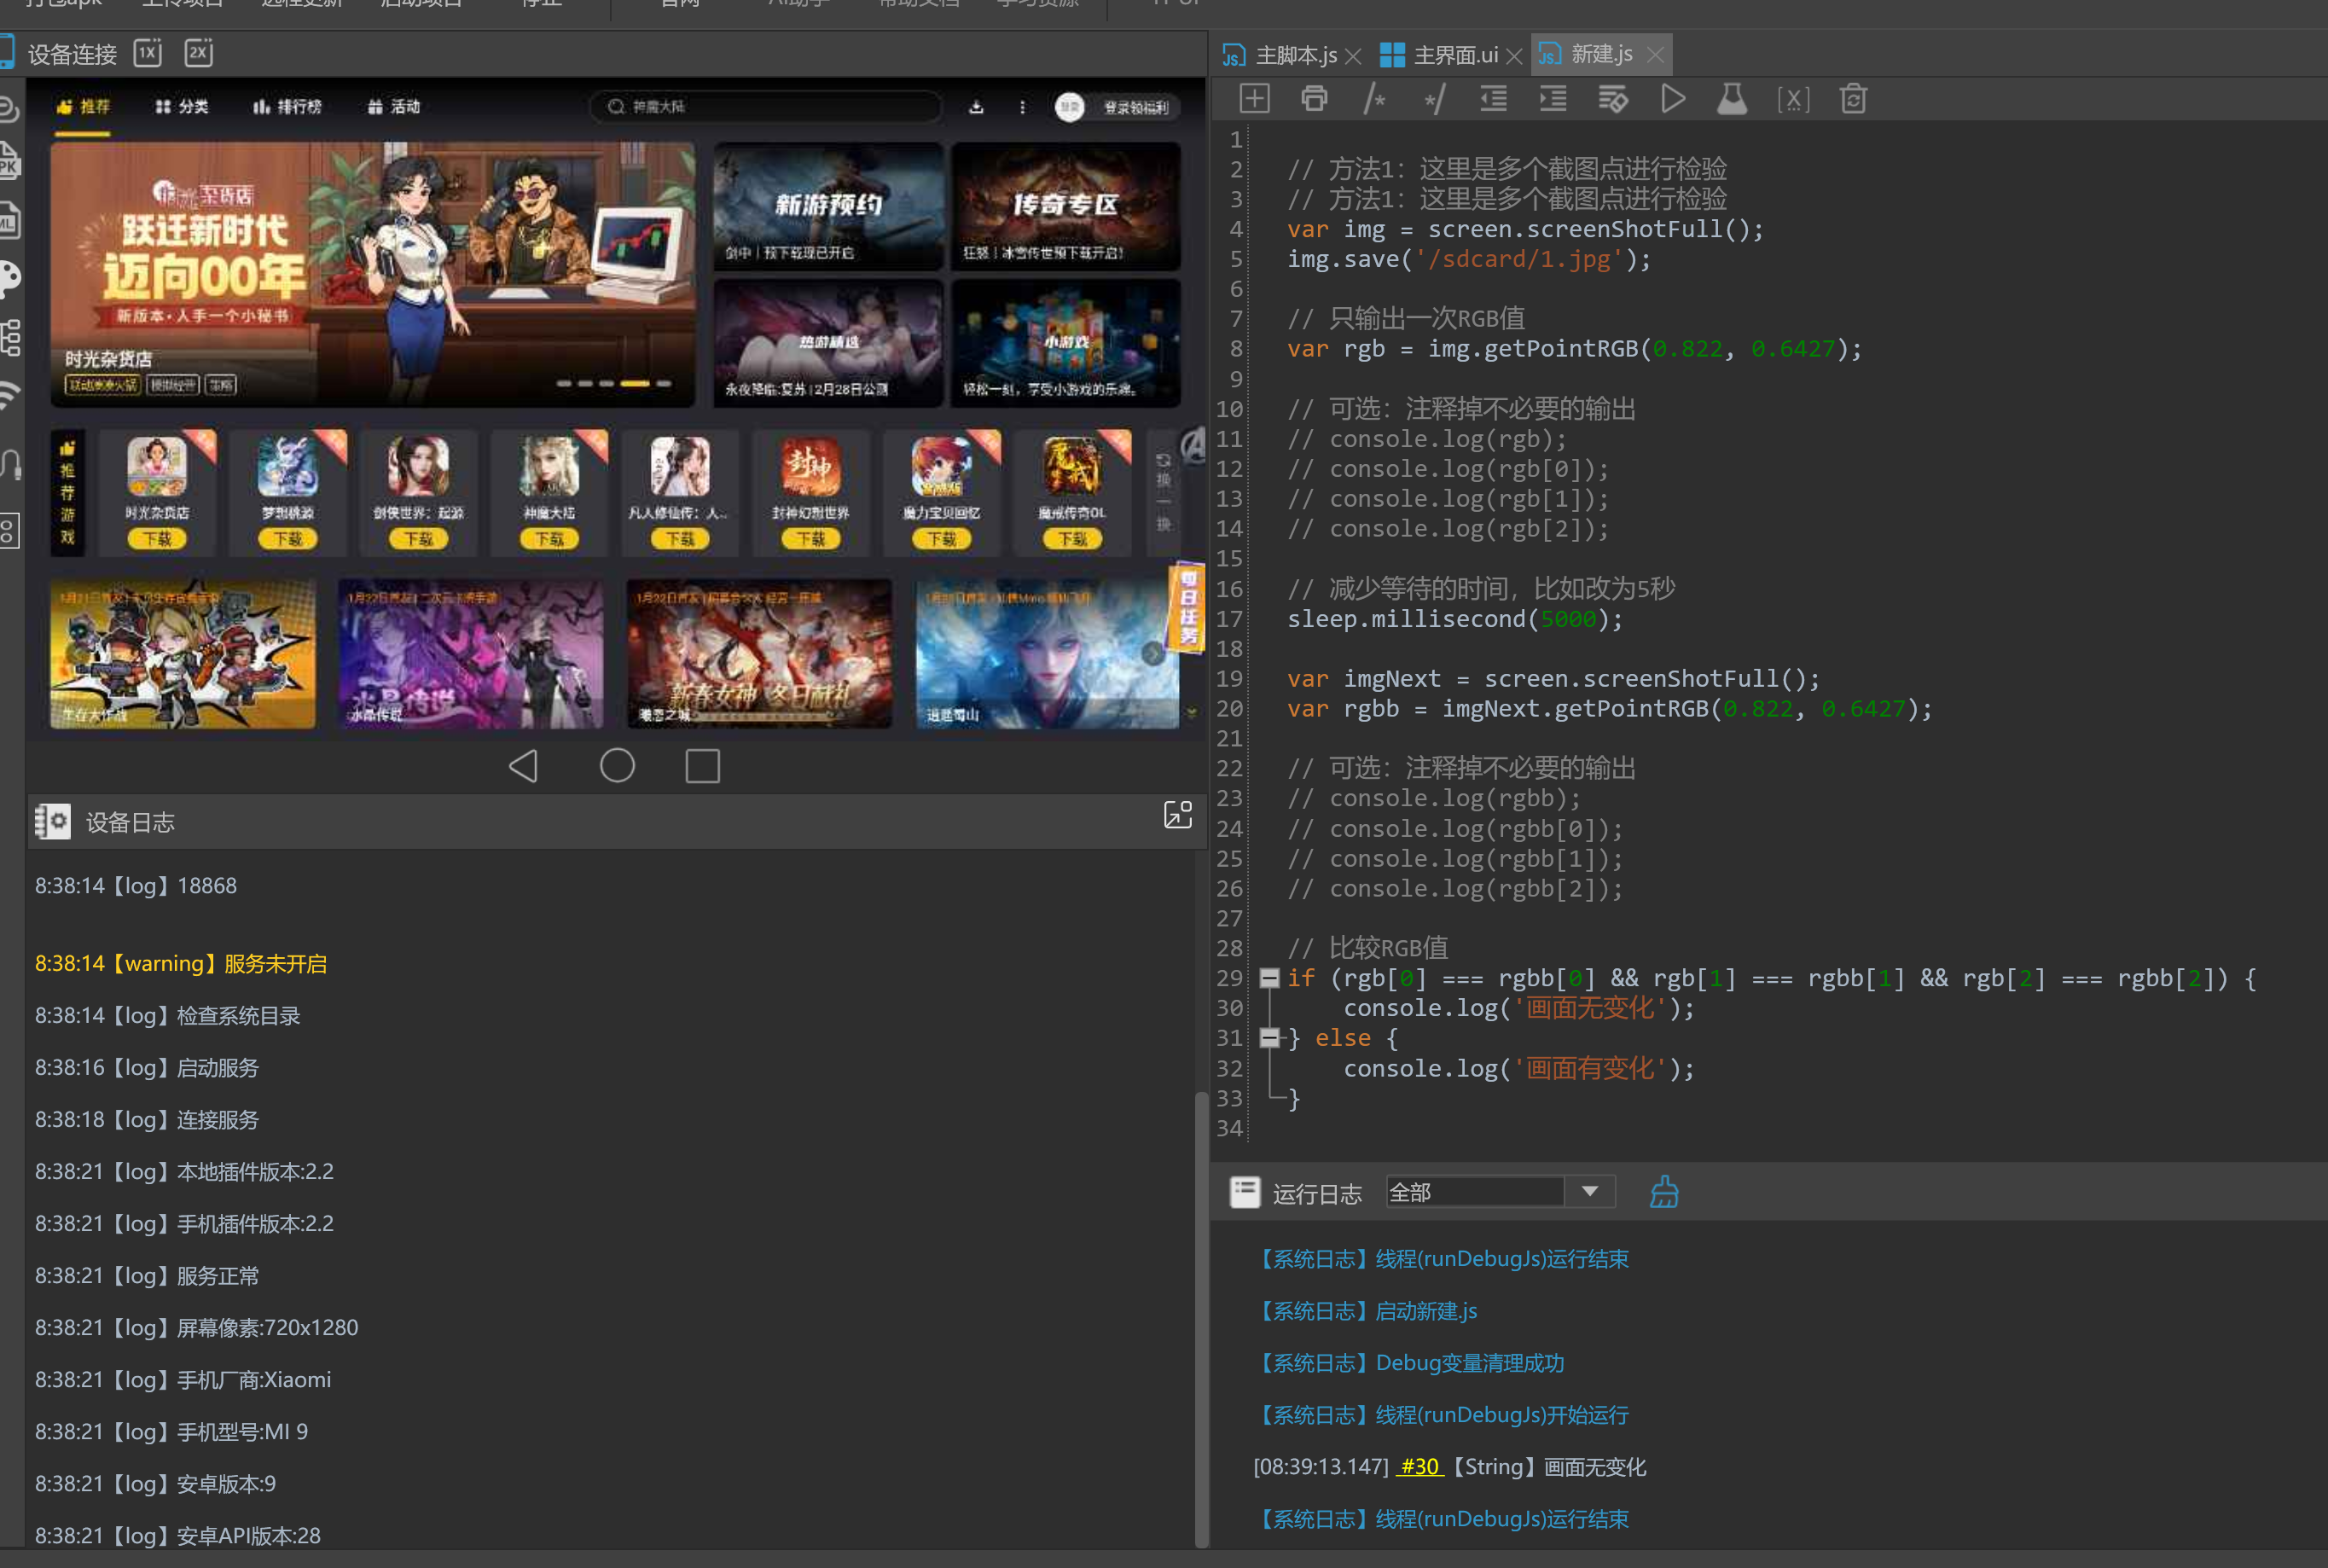Click the flask test icon in the editor toolbar

(1732, 99)
